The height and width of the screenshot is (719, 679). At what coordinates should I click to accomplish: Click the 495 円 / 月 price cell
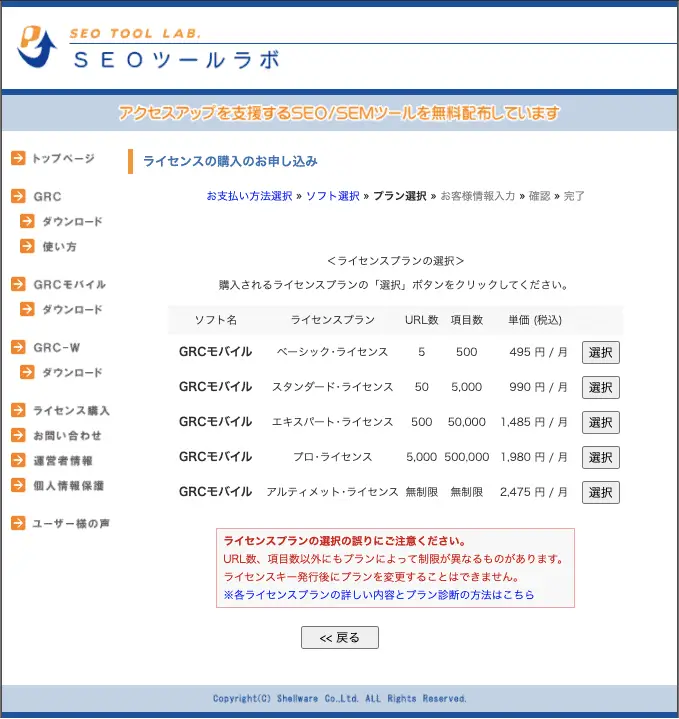point(538,352)
